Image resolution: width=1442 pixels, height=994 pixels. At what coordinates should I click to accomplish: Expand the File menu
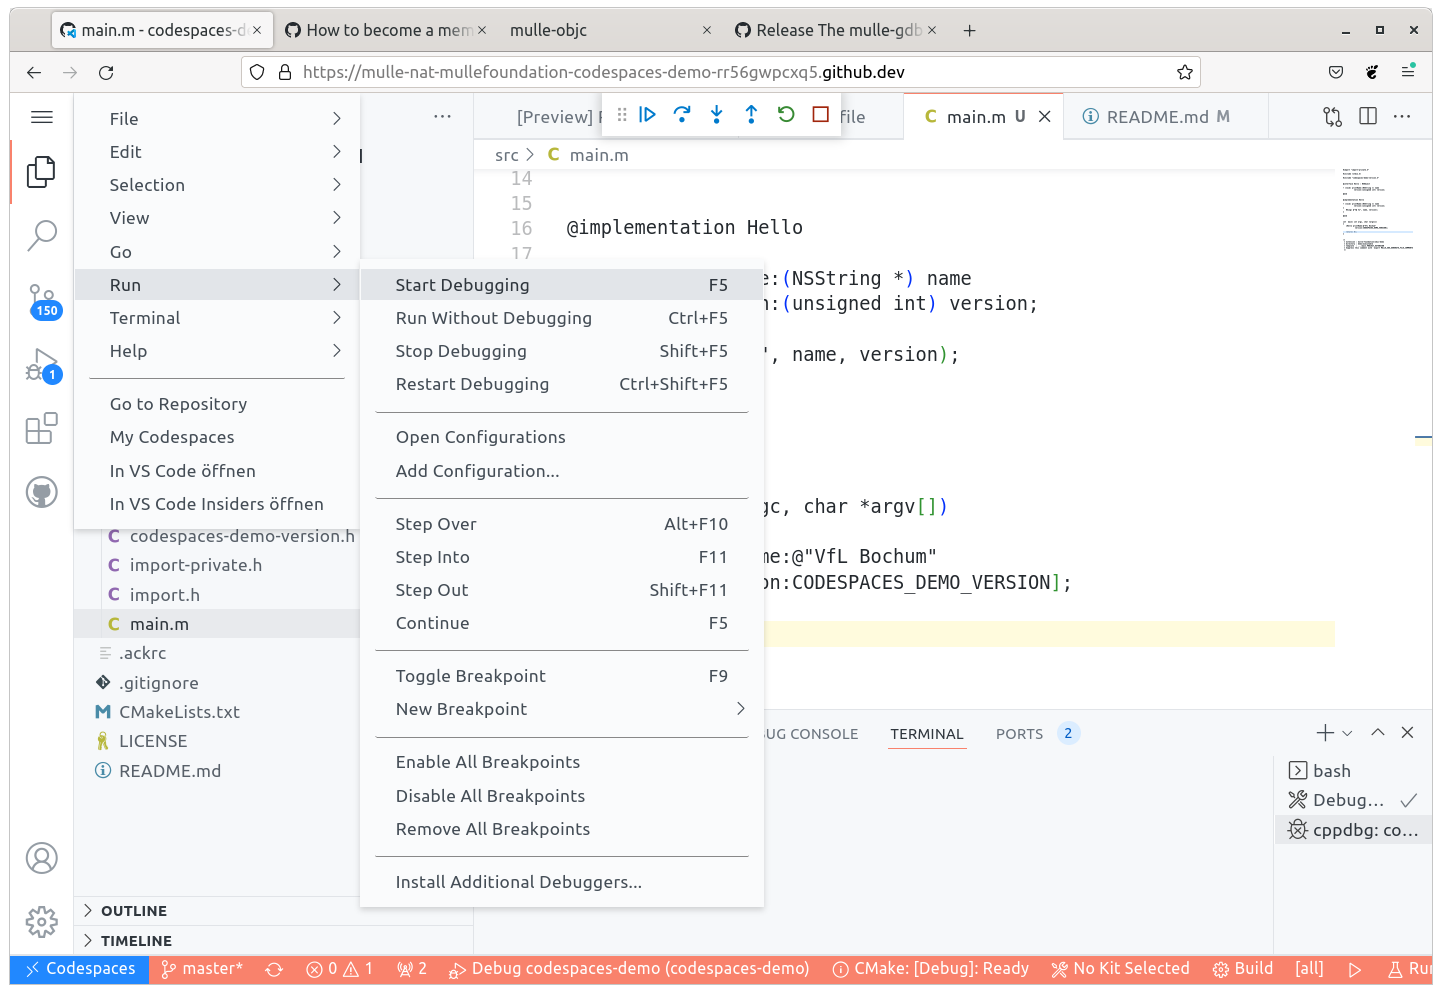217,119
